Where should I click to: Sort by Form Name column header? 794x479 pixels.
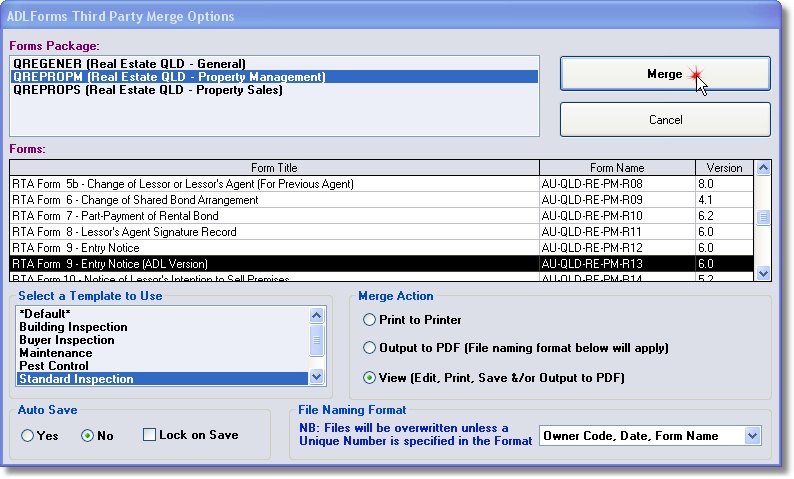[x=617, y=168]
